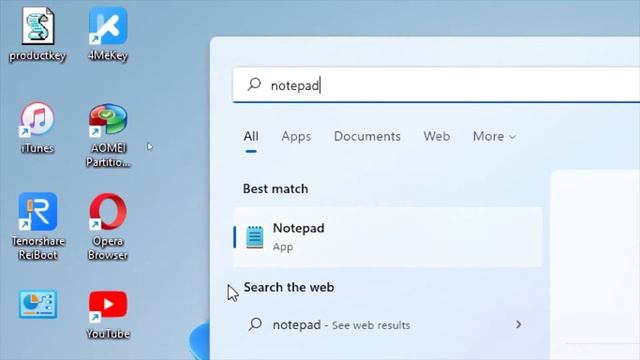Switch to the Documents filter tab
The image size is (640, 360).
(x=367, y=136)
